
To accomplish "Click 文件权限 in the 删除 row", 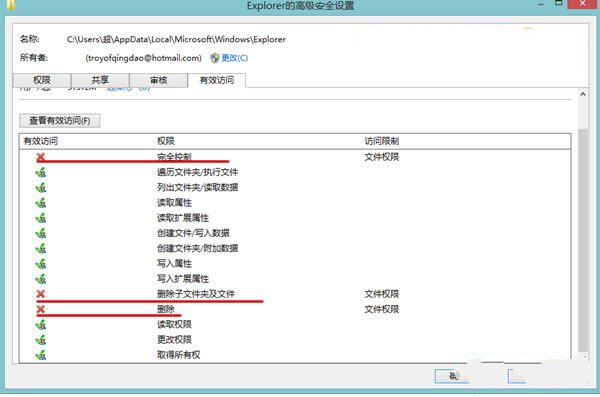I will click(x=382, y=309).
